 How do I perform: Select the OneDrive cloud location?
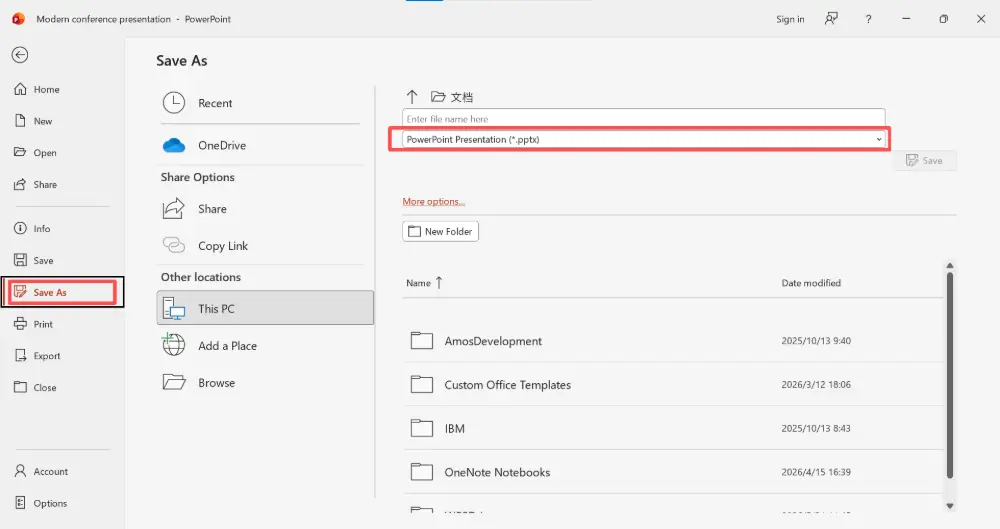coord(265,145)
